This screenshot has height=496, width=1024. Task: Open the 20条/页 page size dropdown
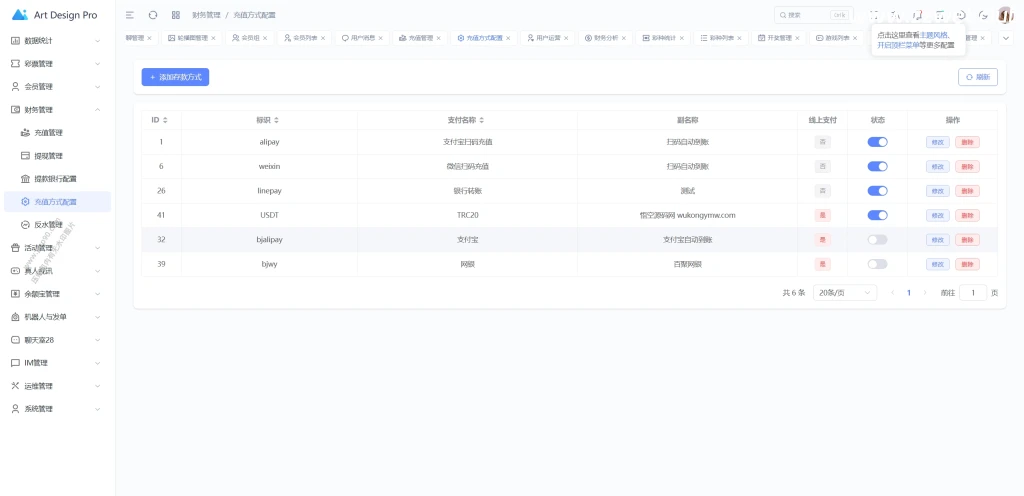(845, 293)
